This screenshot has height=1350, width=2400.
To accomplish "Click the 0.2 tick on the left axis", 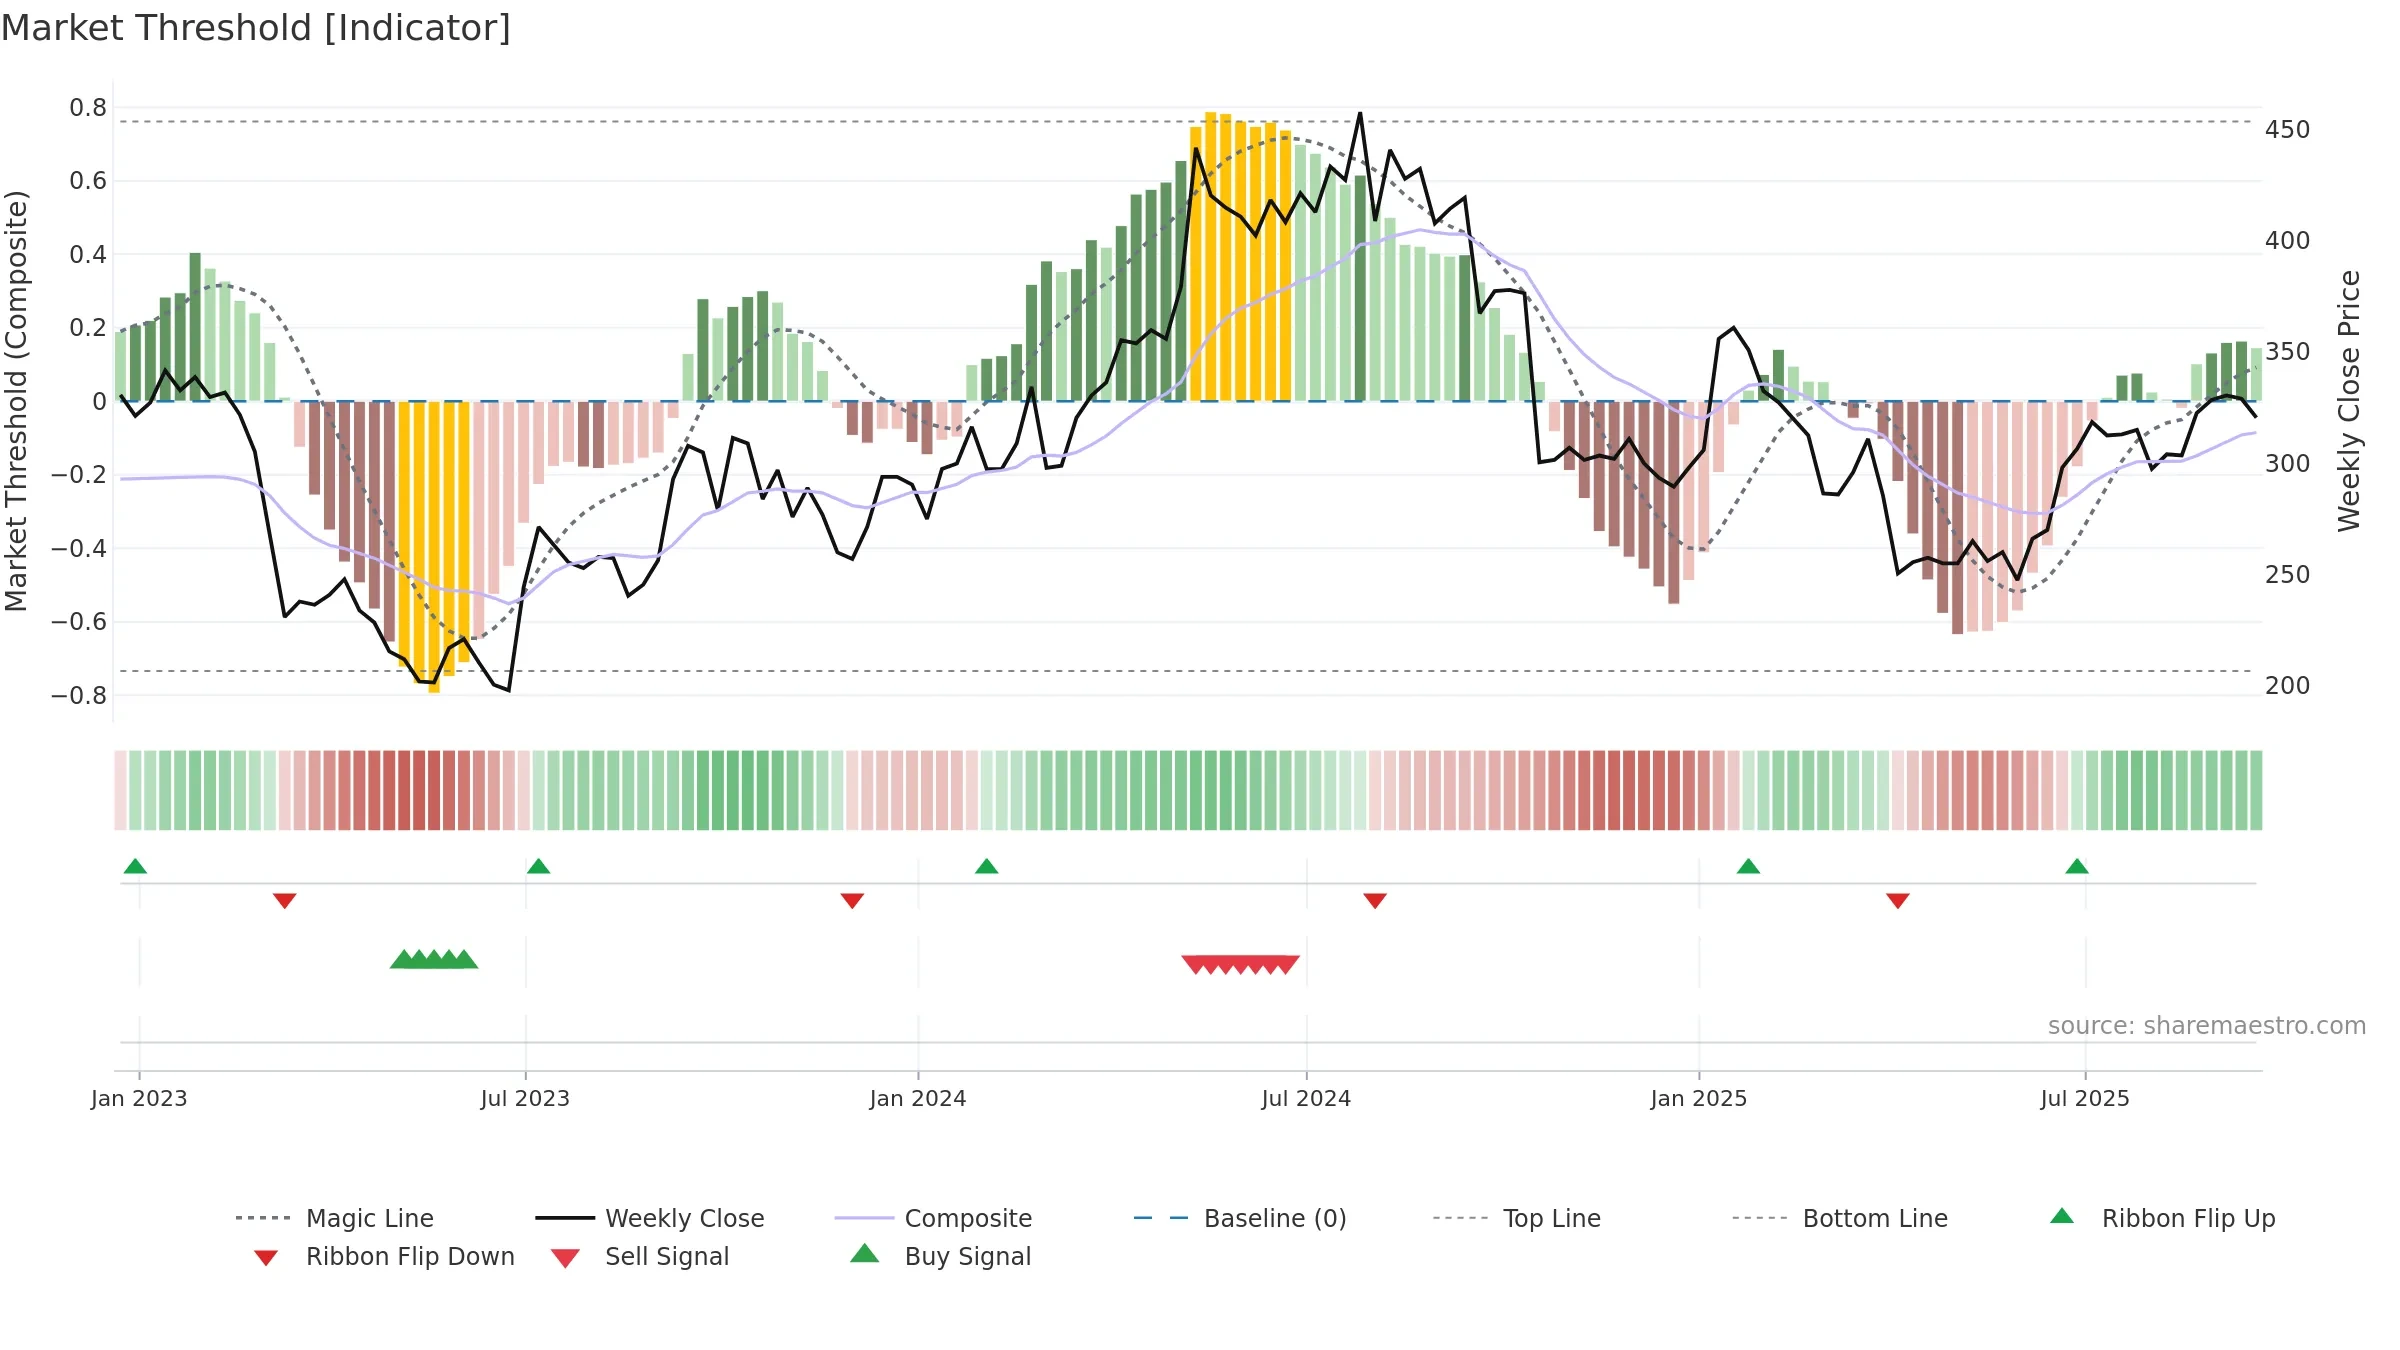I will 88,327.
